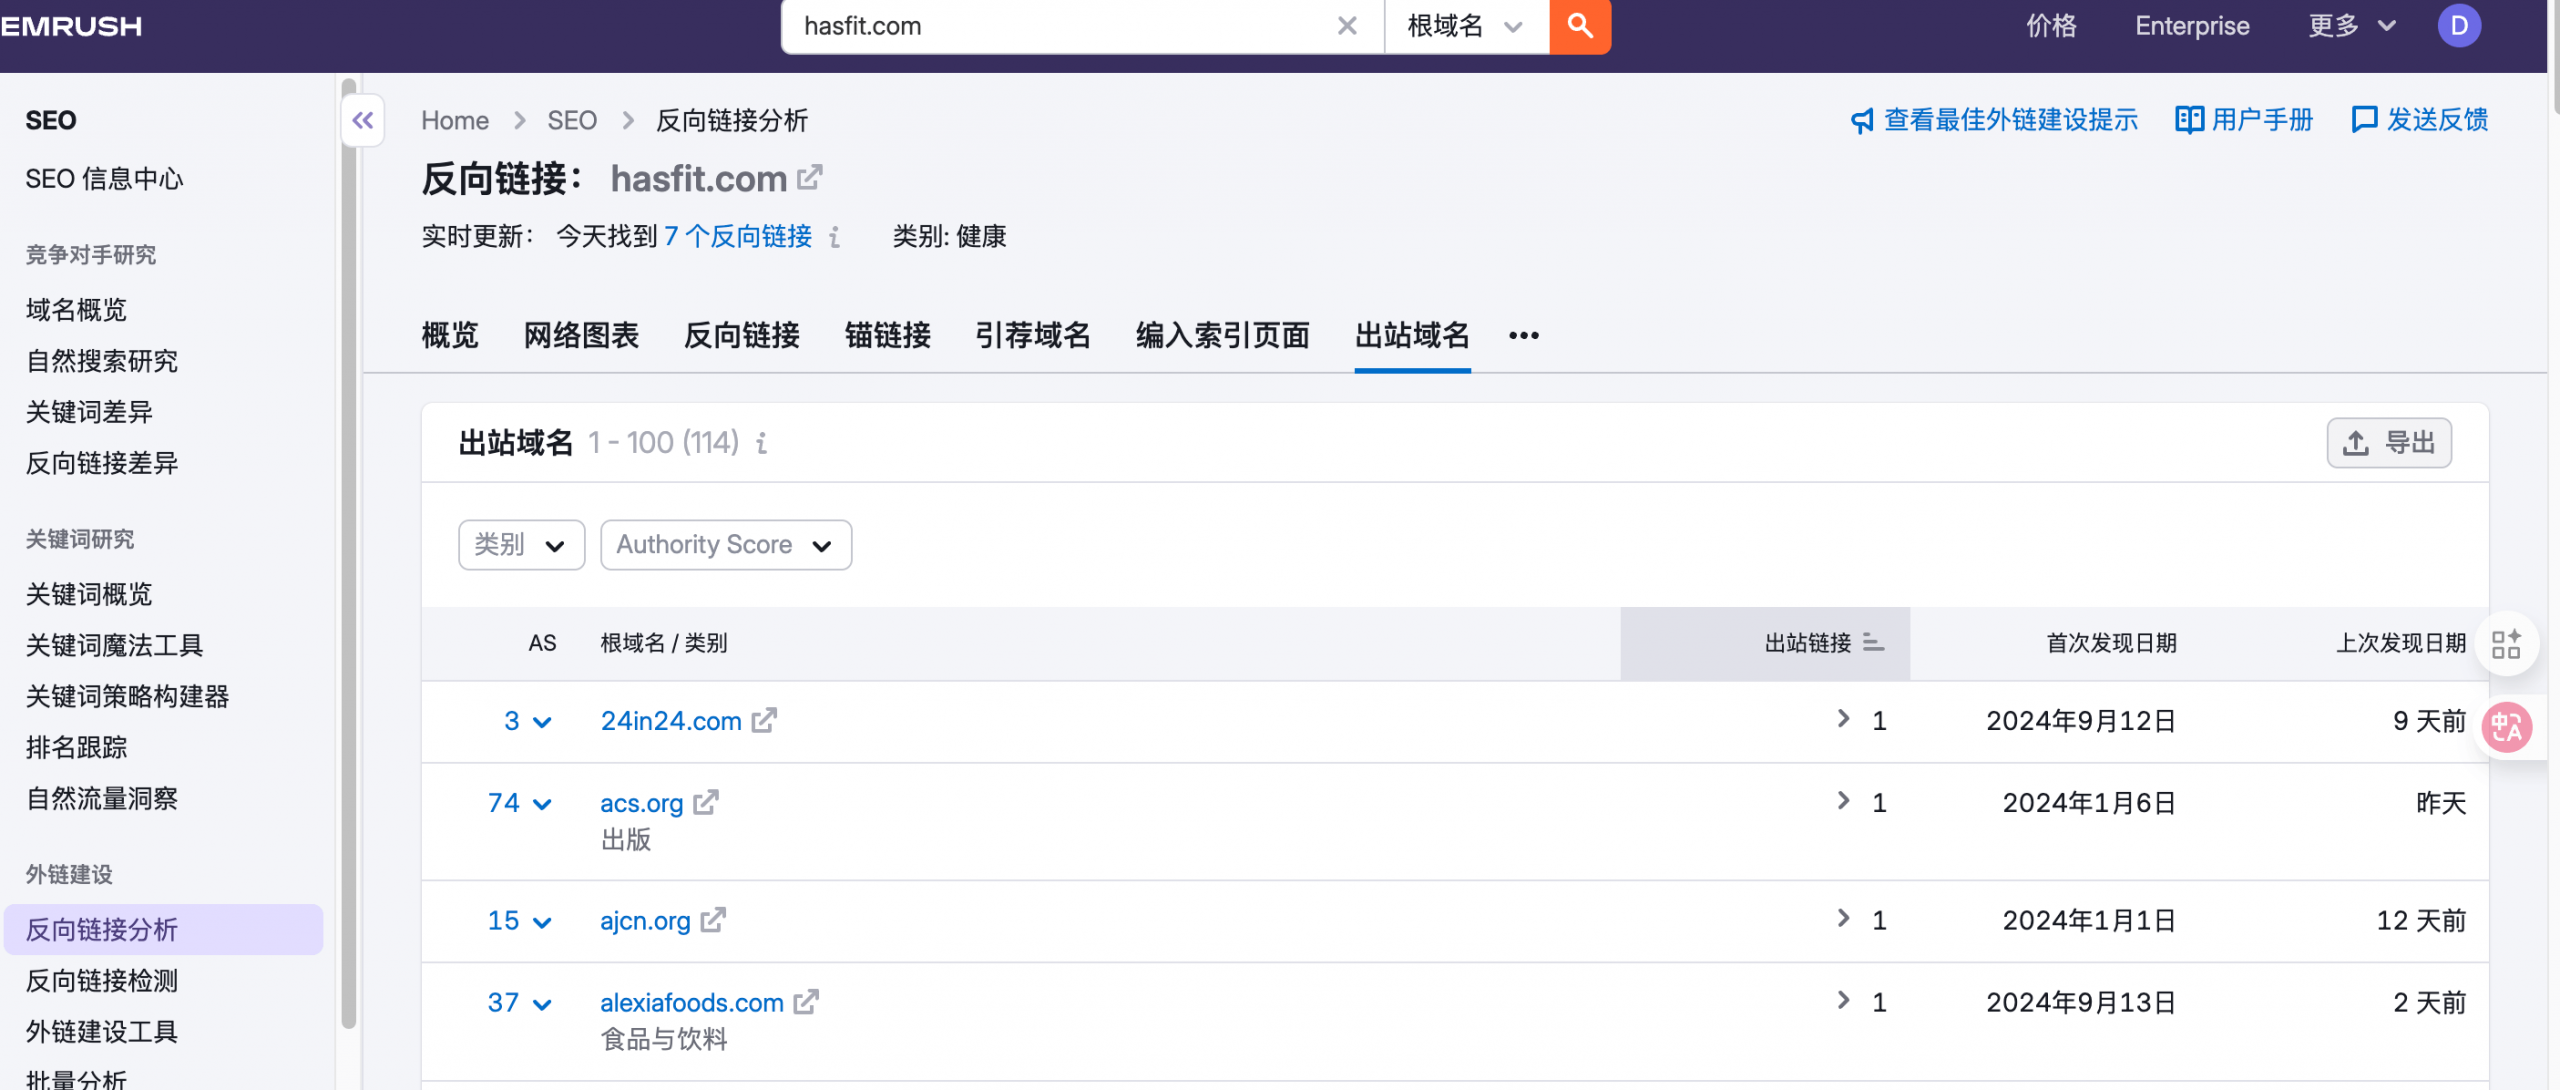Screen dimensions: 2560x1090
Task: Open the acs.org domain link
Action: coord(642,803)
